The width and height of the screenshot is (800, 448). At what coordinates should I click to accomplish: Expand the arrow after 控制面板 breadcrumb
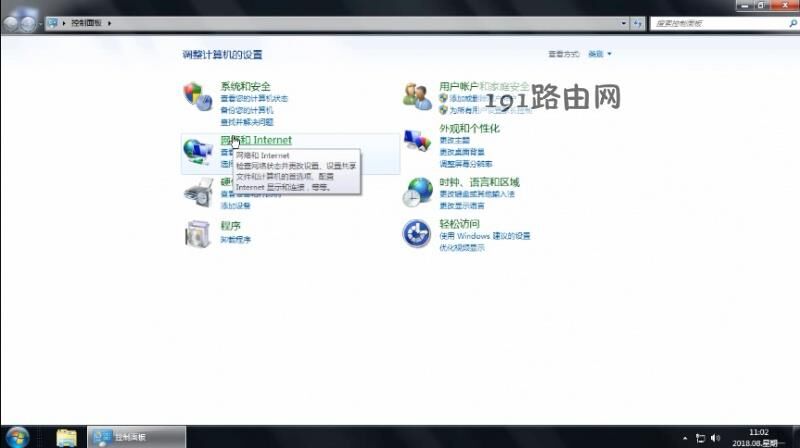pos(109,23)
